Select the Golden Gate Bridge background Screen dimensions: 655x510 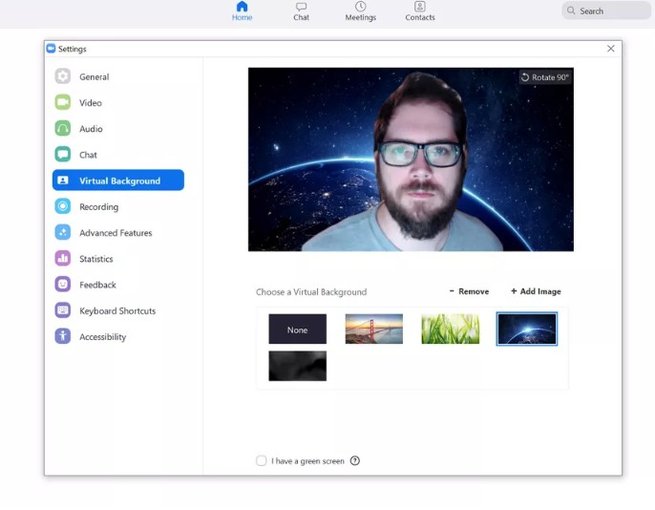(374, 329)
